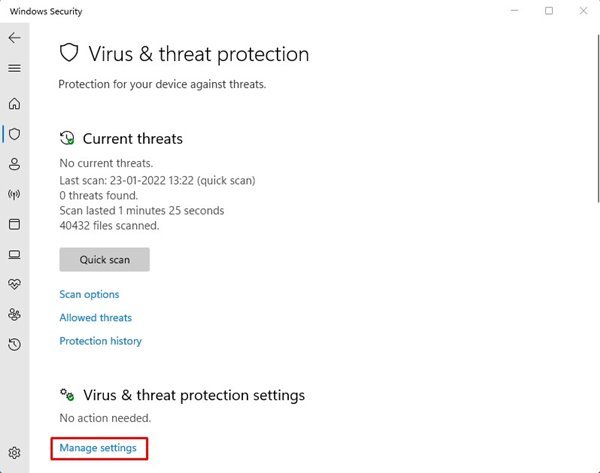600x473 pixels.
Task: Click the Quick scan button
Action: (104, 259)
